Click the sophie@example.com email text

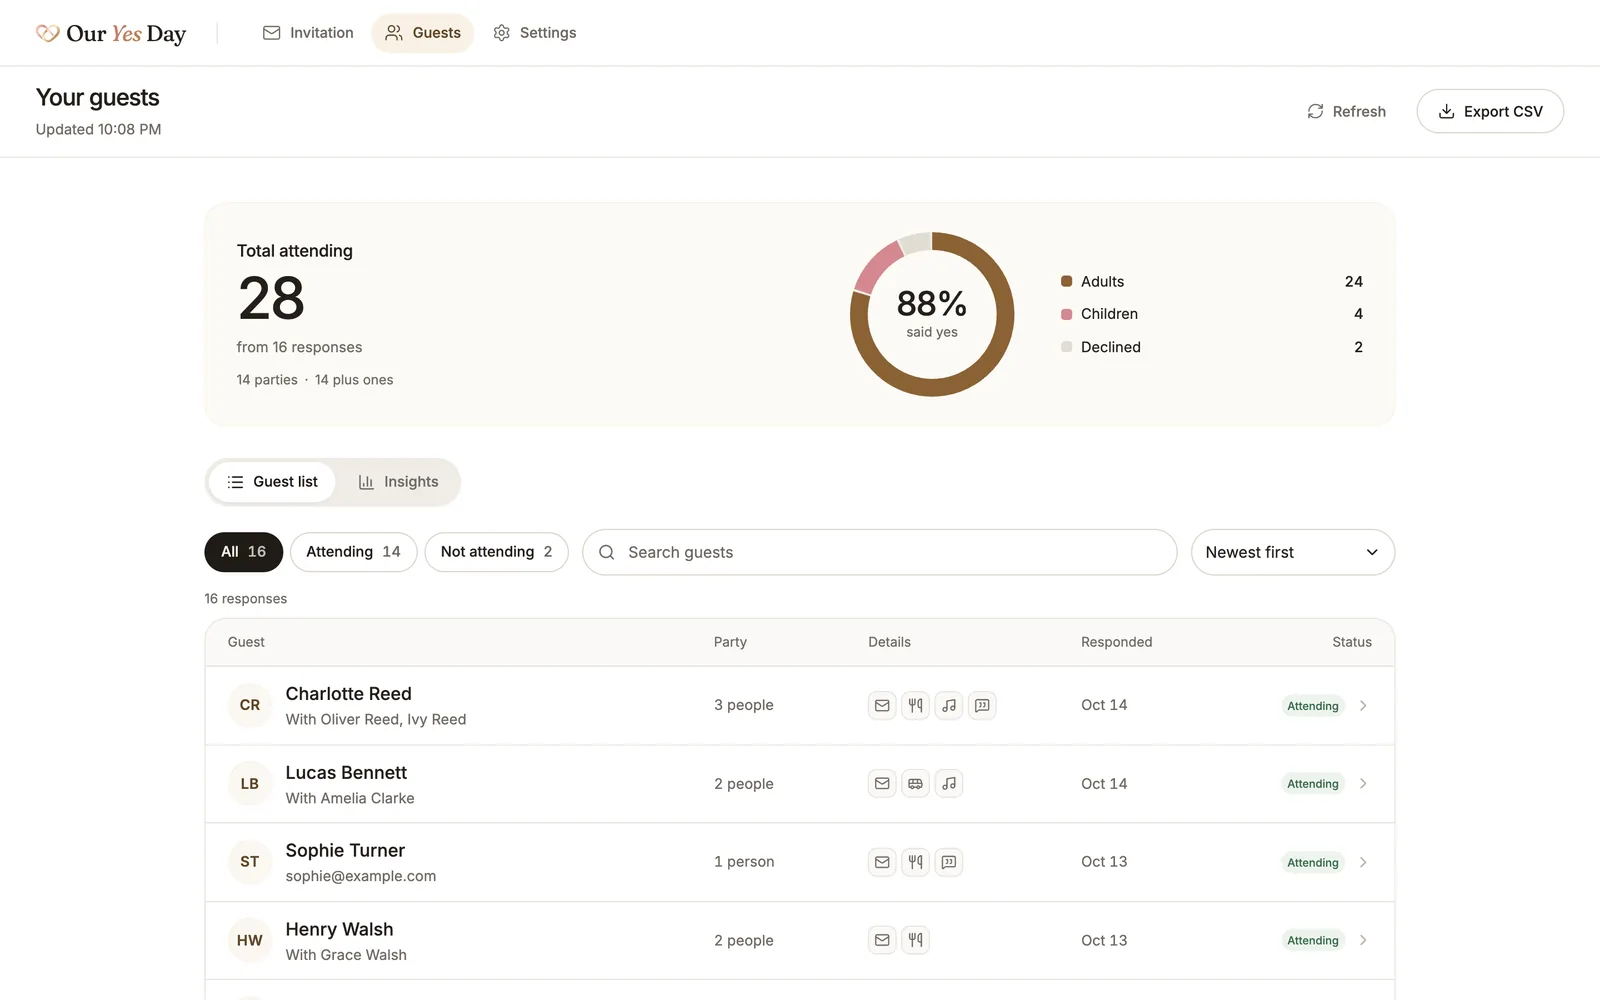[361, 876]
